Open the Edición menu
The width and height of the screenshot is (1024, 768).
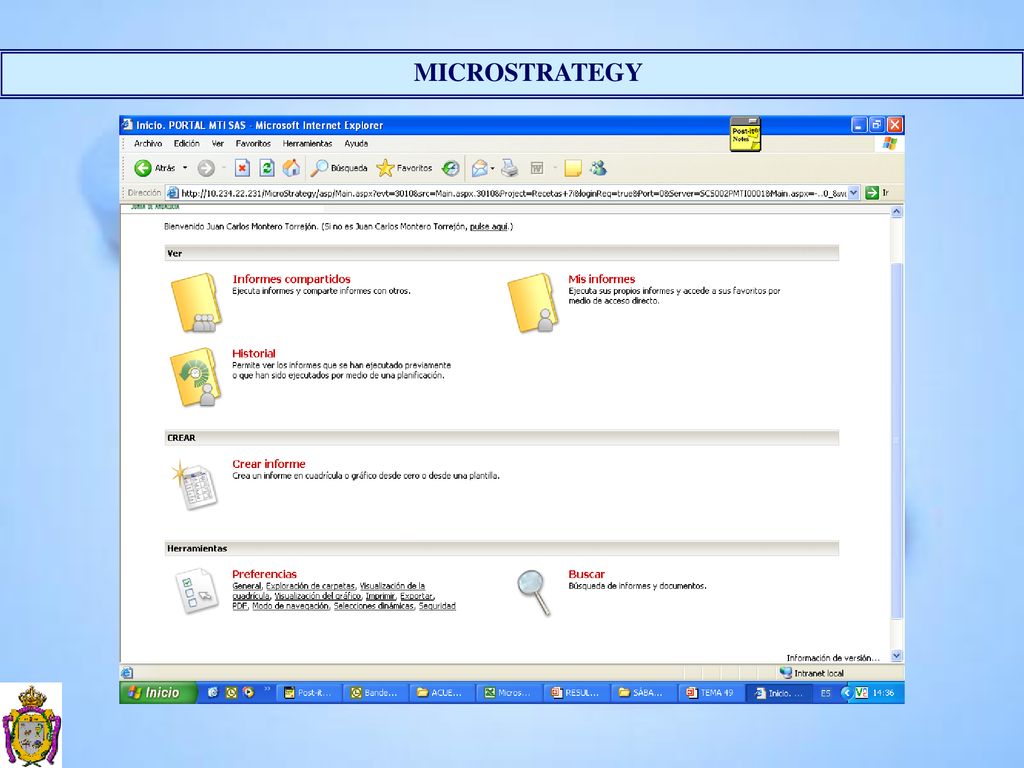[187, 144]
